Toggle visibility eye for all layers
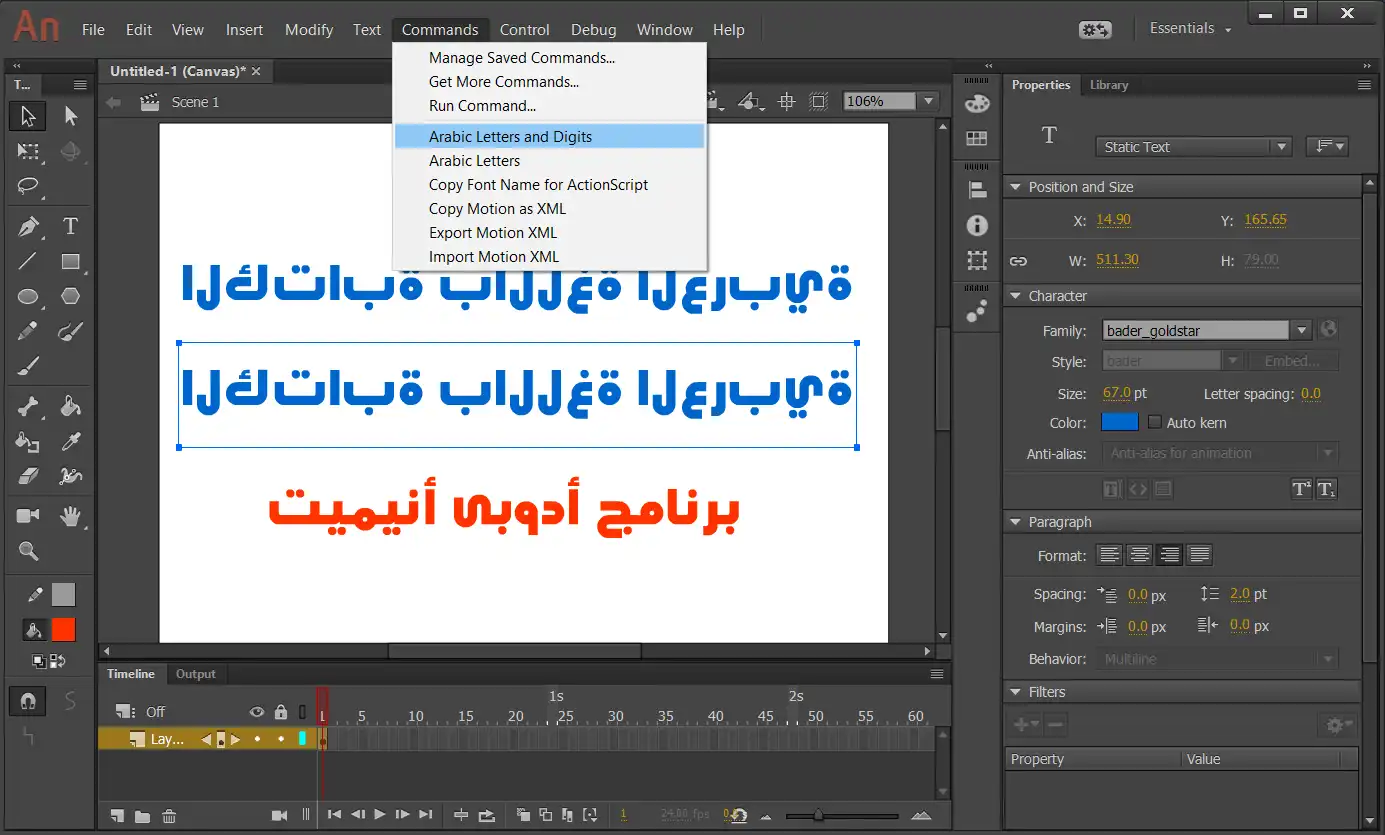 pos(257,712)
